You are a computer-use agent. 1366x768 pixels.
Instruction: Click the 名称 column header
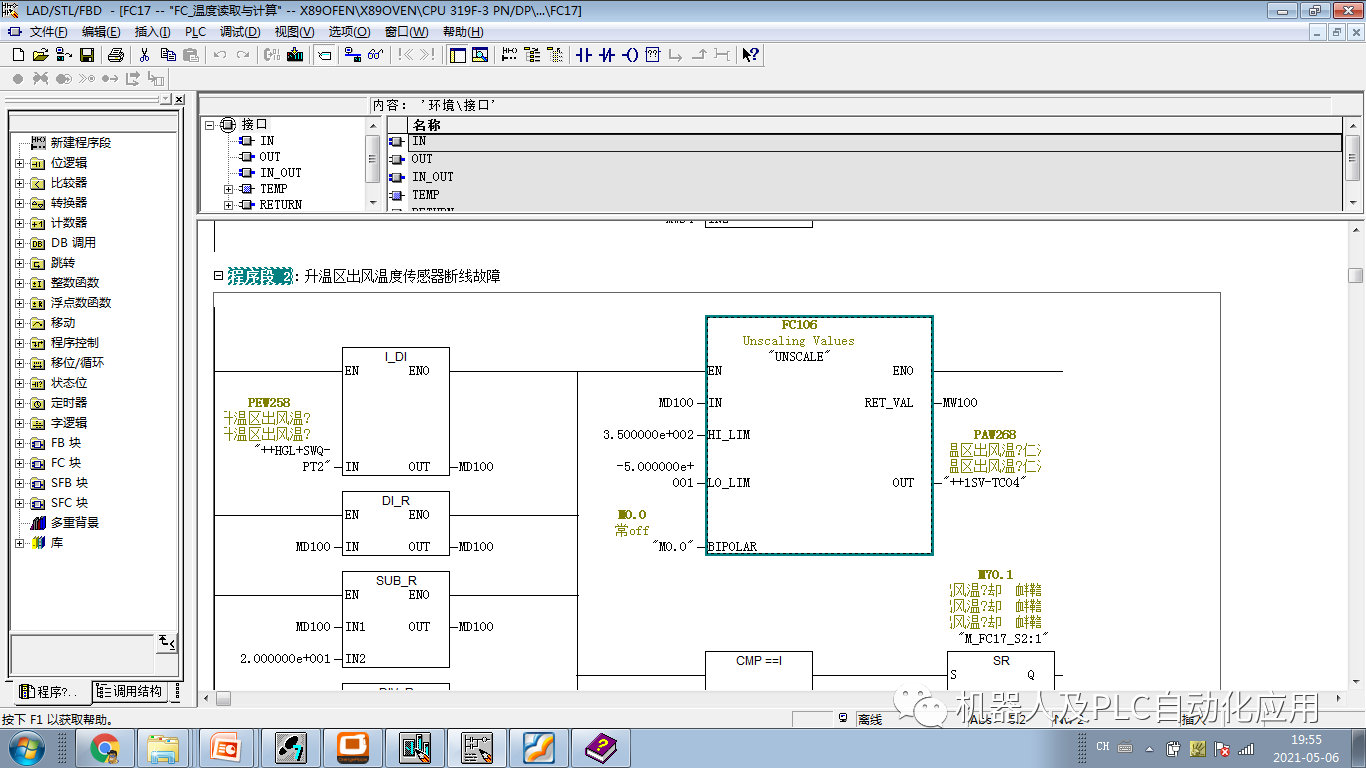click(x=875, y=125)
